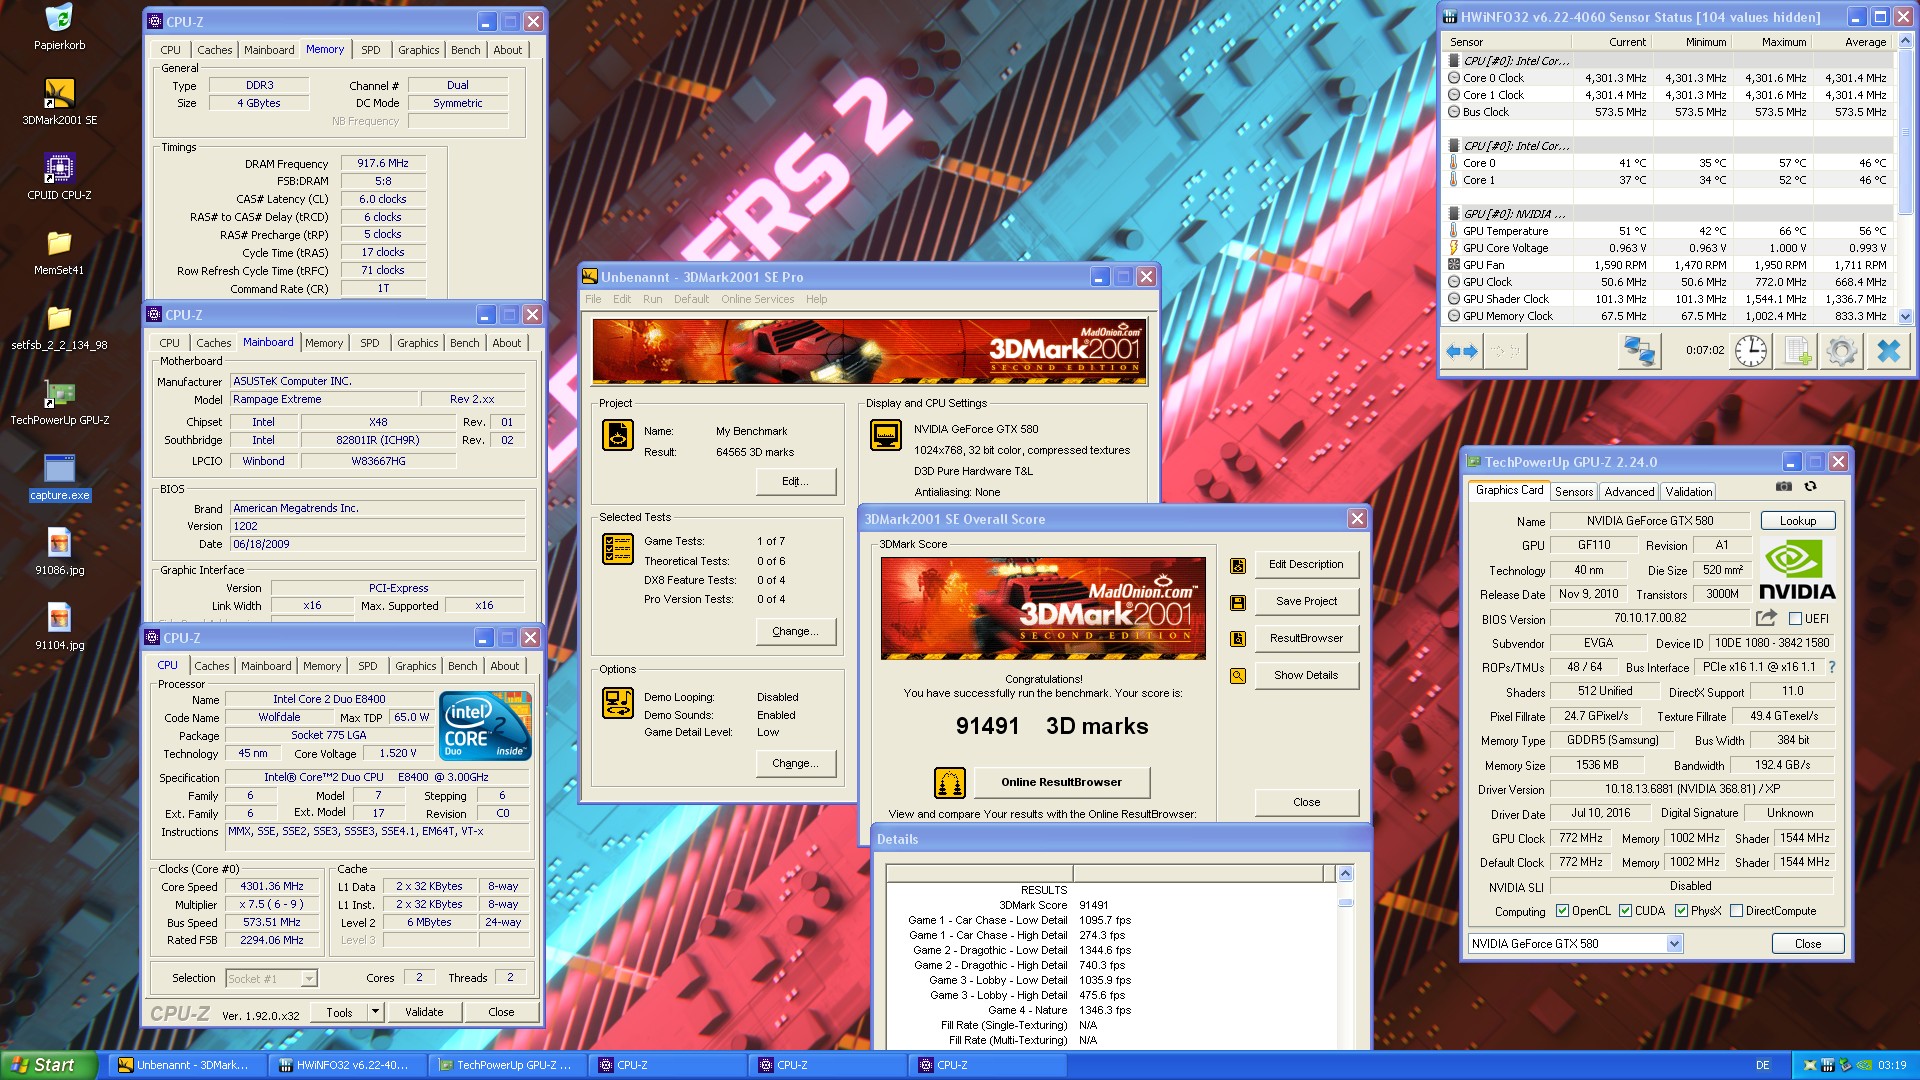This screenshot has width=1920, height=1080.
Task: Open Bench tab in CPU-Z window showing processor info
Action: (x=462, y=666)
